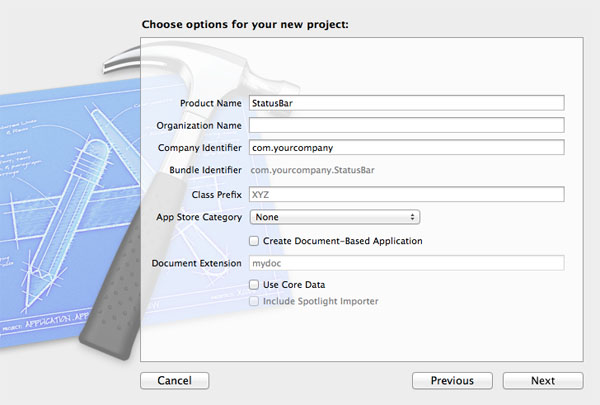This screenshot has width=600, height=405.
Task: Click the App Store Category label
Action: [199, 217]
